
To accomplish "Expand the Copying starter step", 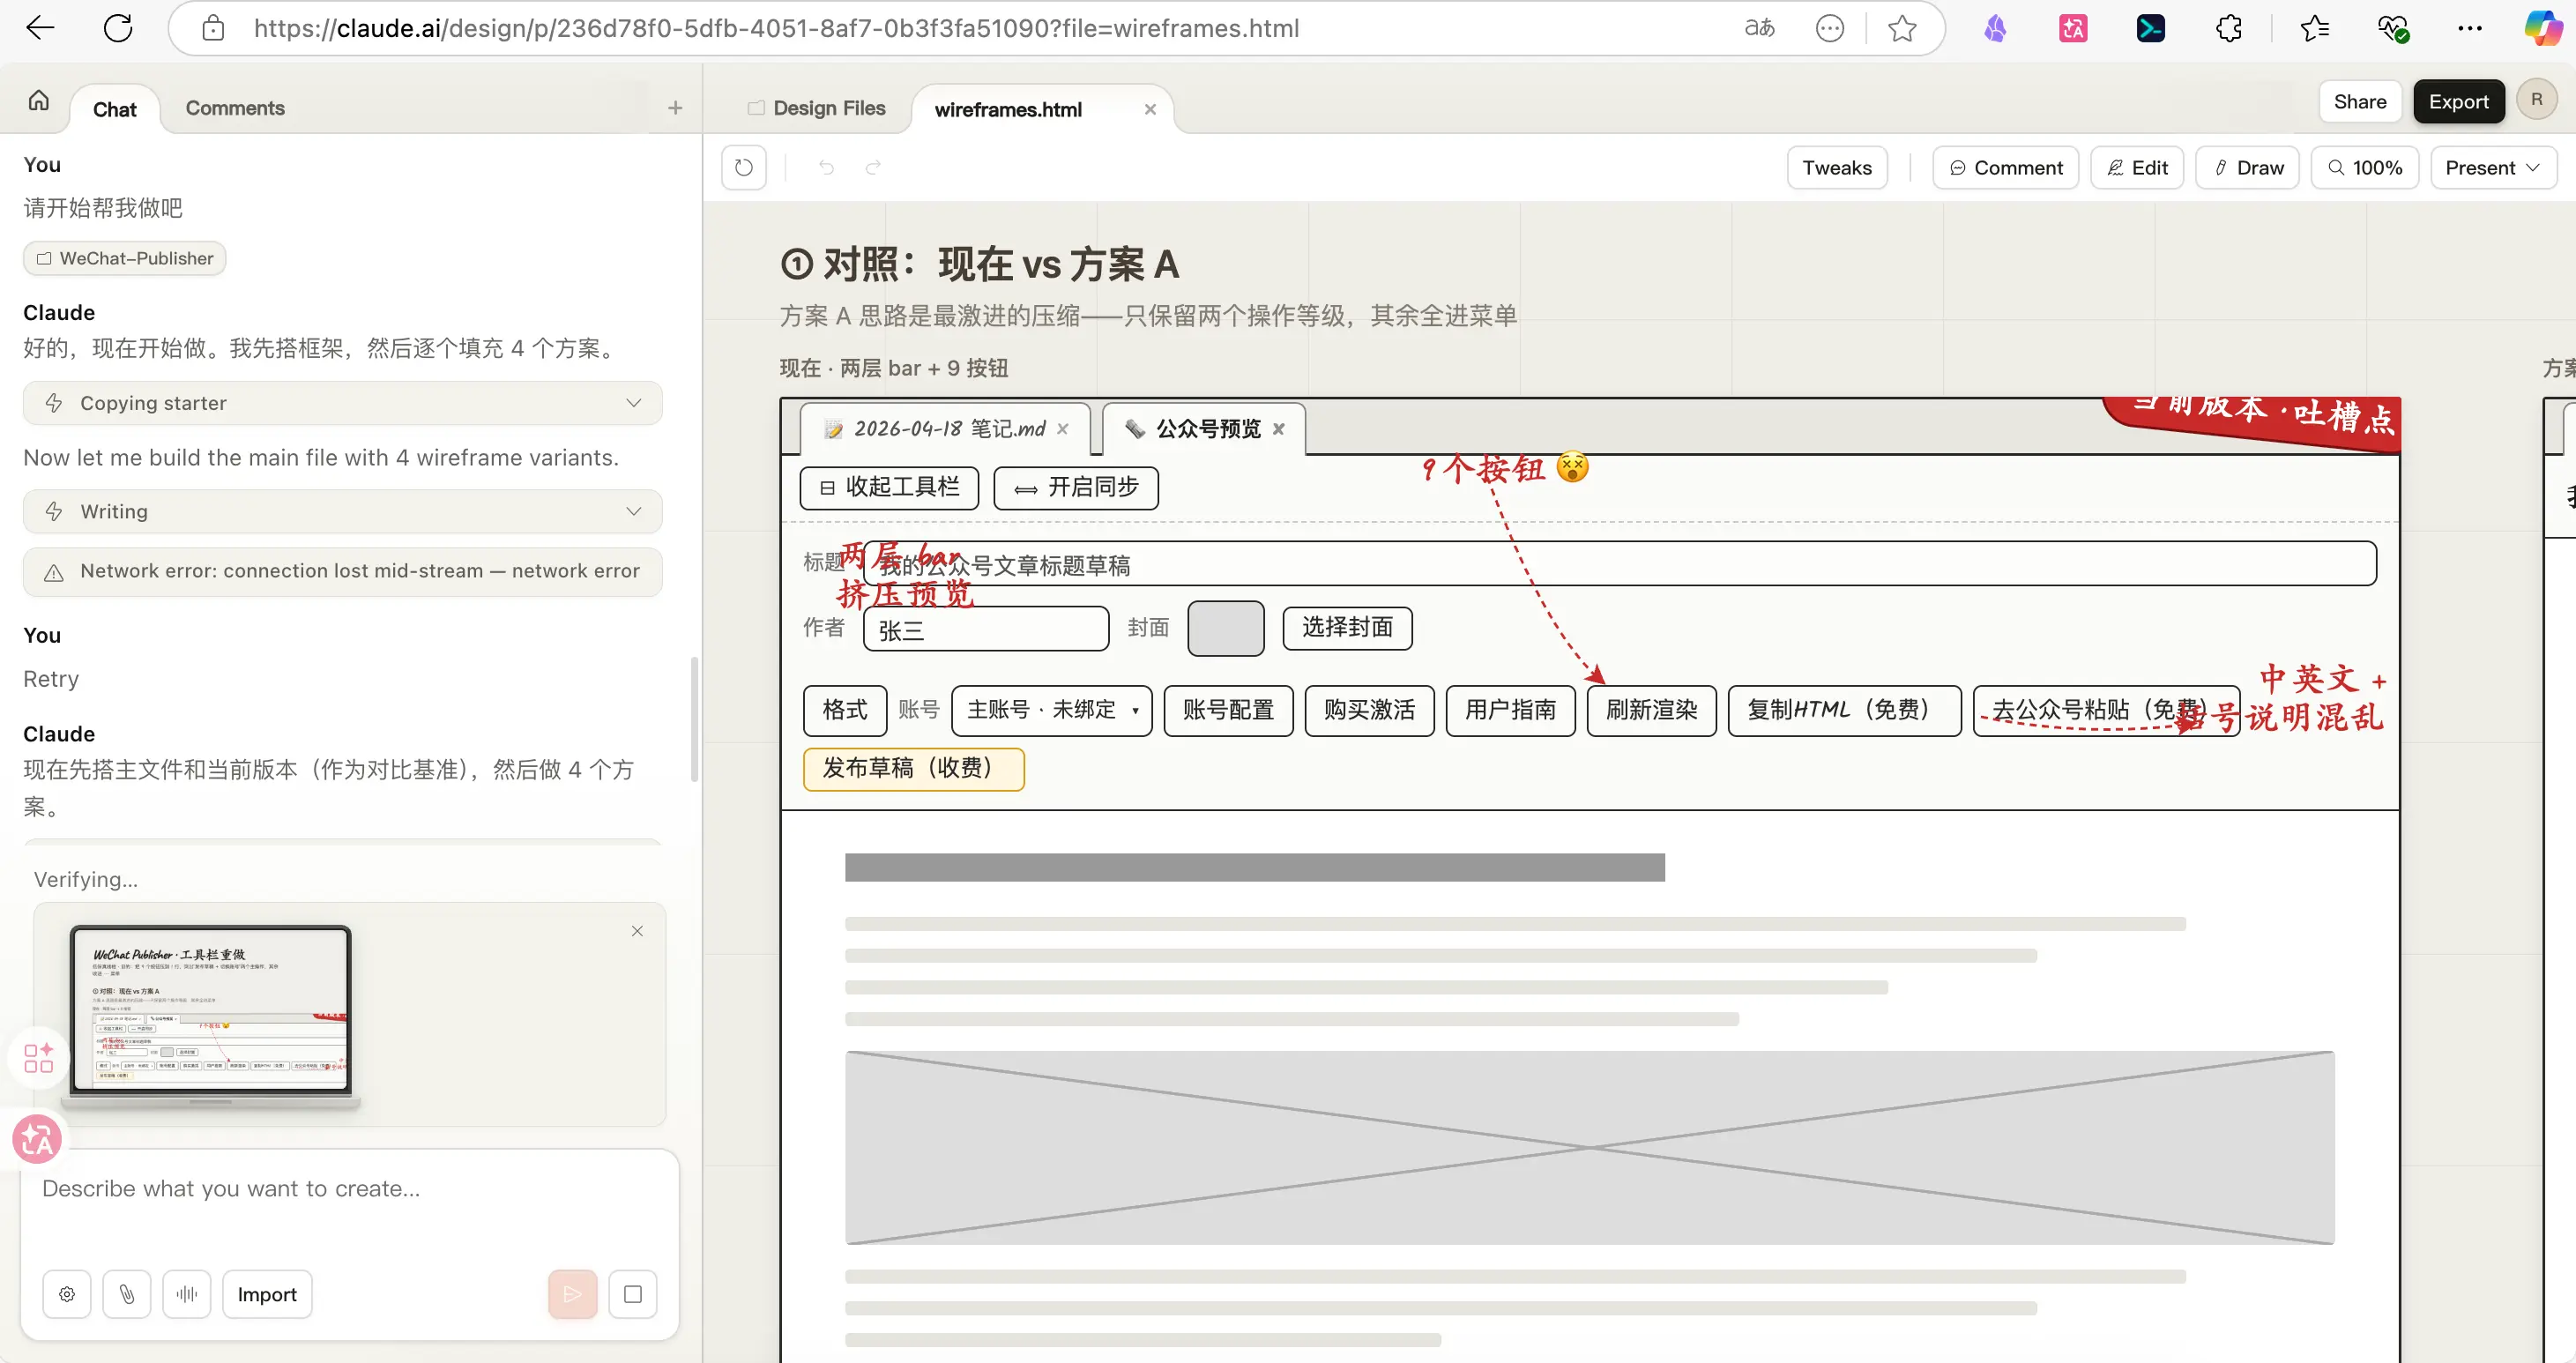I will tap(342, 403).
